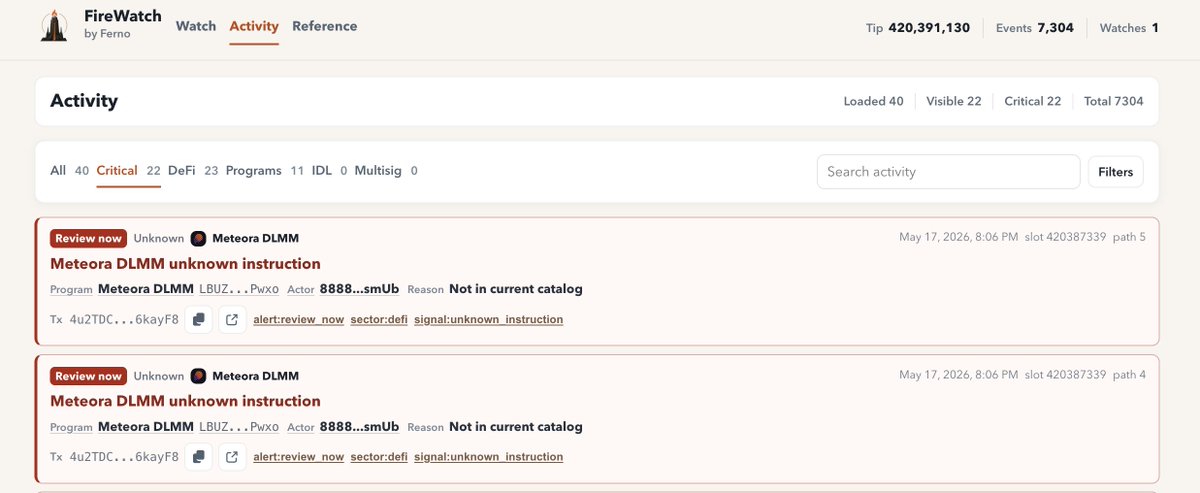The image size is (1200, 493).
Task: Click the Watches 1 counter in the header
Action: (x=1129, y=28)
